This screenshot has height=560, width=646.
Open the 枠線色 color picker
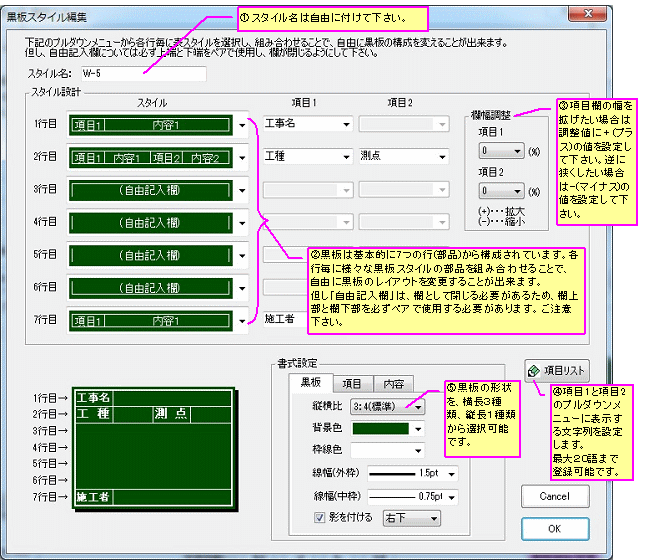387,450
